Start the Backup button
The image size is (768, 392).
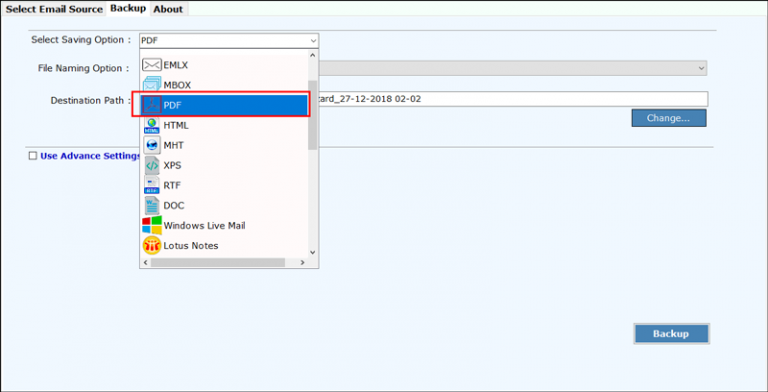coord(671,334)
